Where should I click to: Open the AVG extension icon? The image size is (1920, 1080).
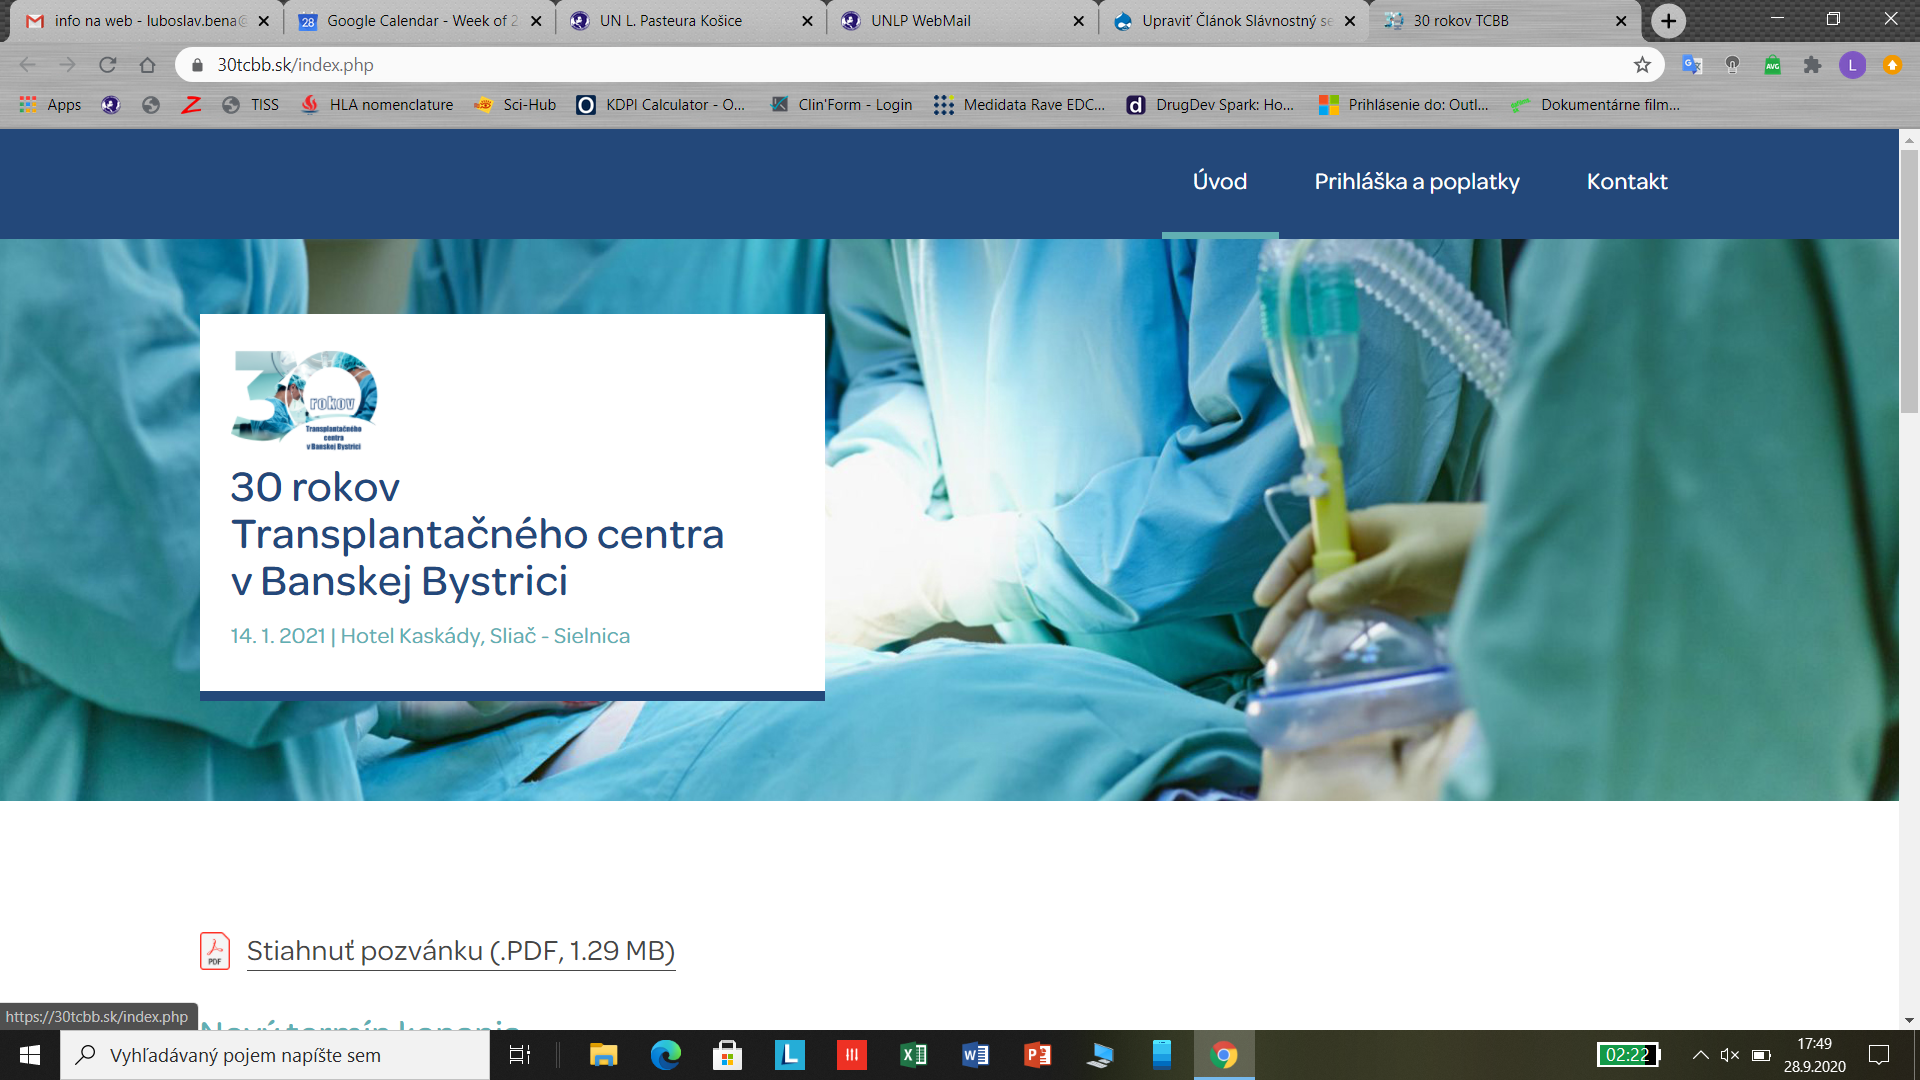point(1772,65)
